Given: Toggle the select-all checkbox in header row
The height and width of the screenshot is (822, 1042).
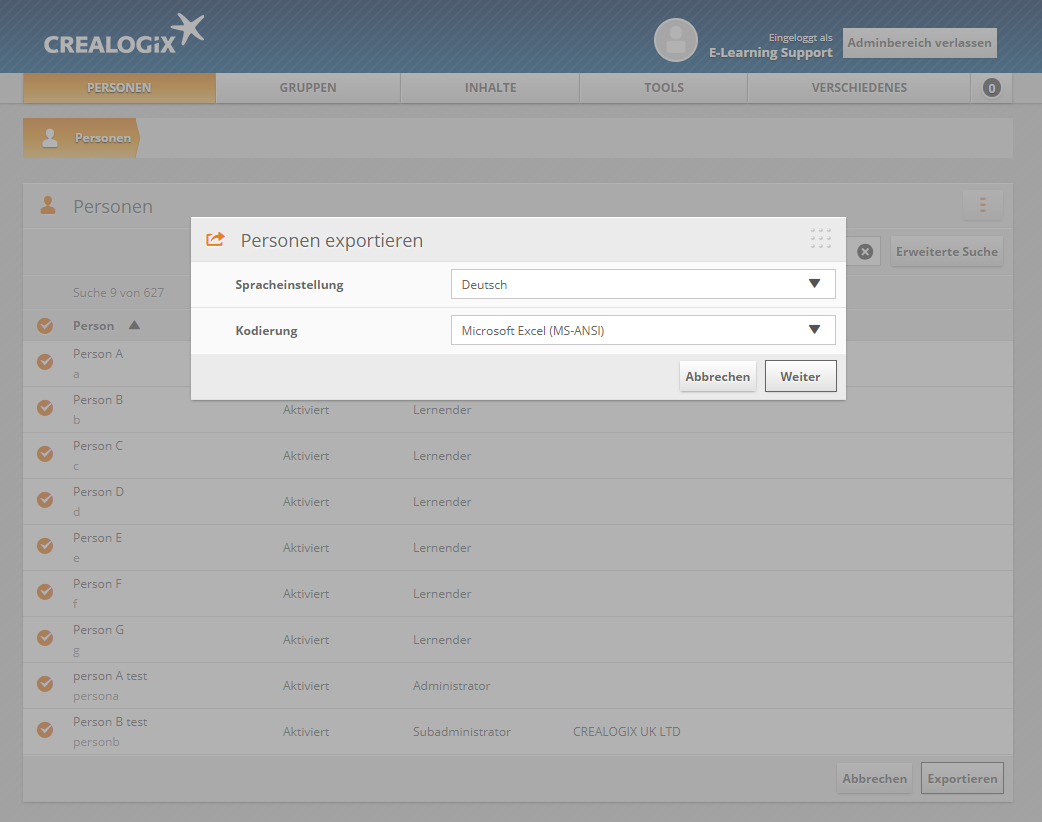Looking at the screenshot, I should [45, 325].
